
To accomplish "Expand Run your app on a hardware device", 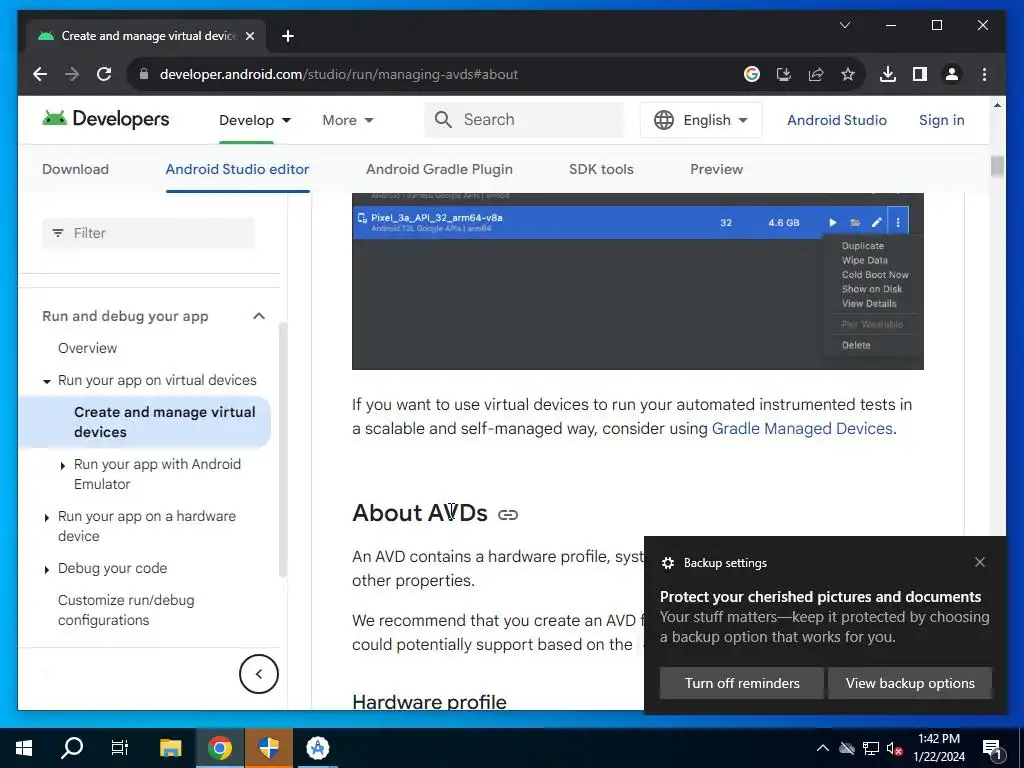I will (46, 518).
